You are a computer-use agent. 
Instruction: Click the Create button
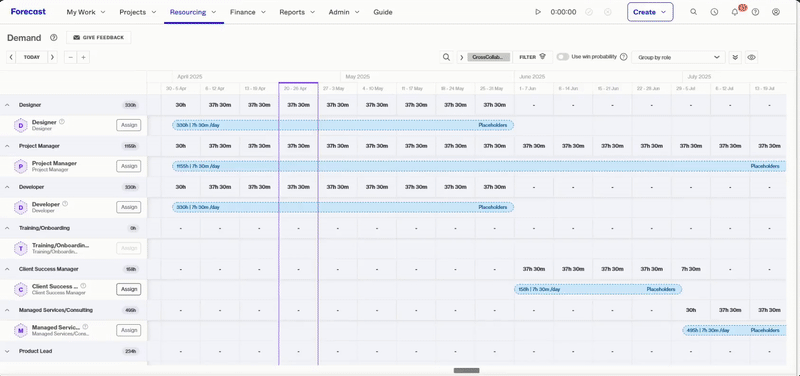650,12
